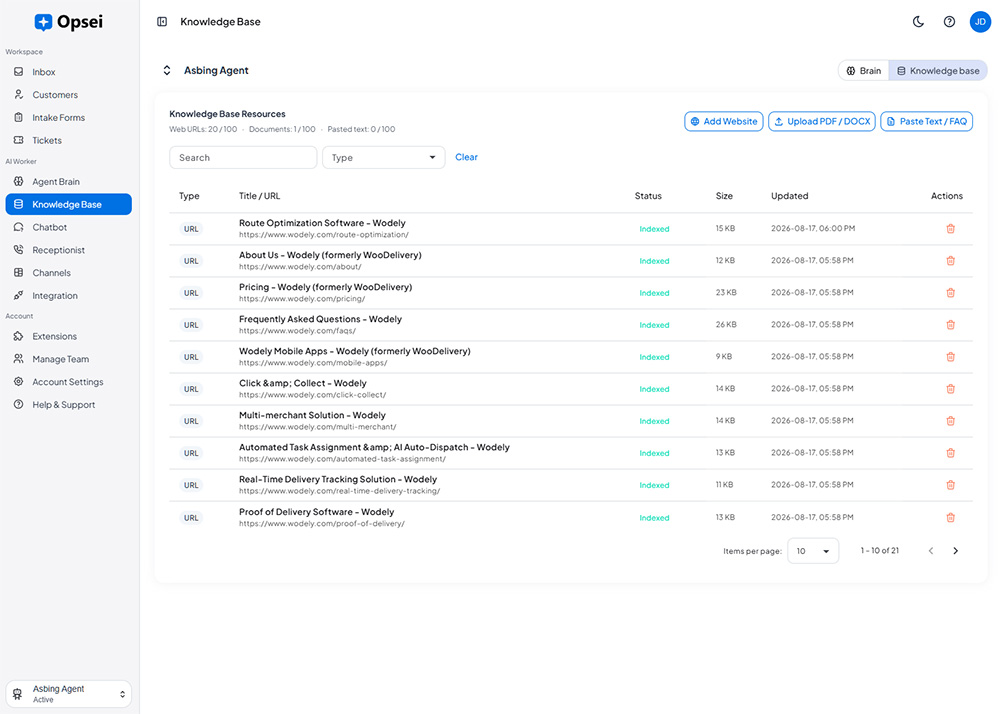Image resolution: width=1000 pixels, height=714 pixels.
Task: Click the Opsei logo
Action: coord(68,22)
